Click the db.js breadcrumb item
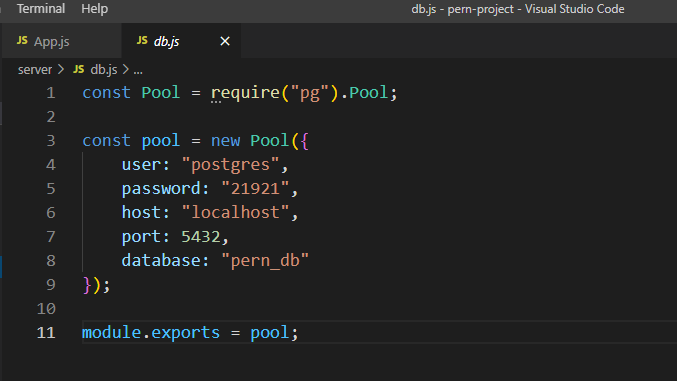Viewport: 677px width, 381px height. [104, 70]
